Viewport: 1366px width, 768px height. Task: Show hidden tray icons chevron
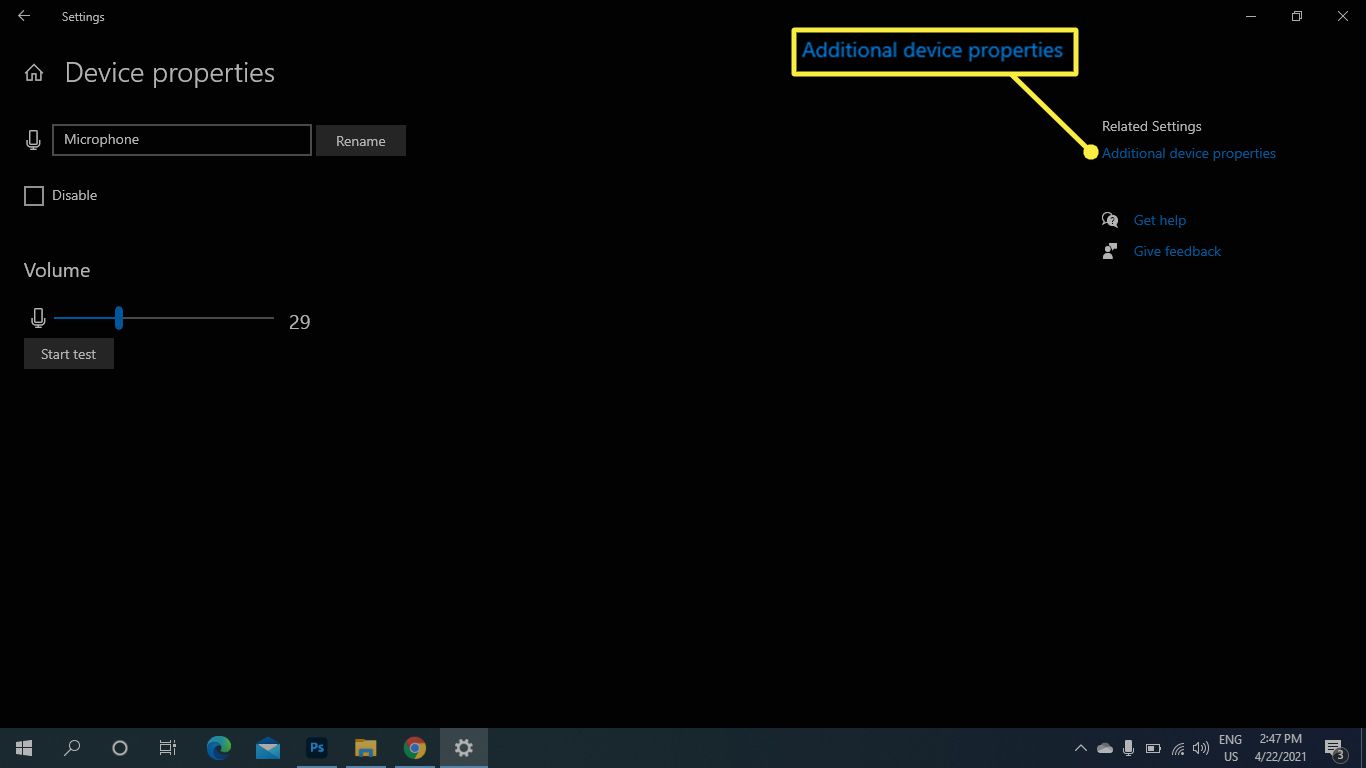click(x=1081, y=748)
